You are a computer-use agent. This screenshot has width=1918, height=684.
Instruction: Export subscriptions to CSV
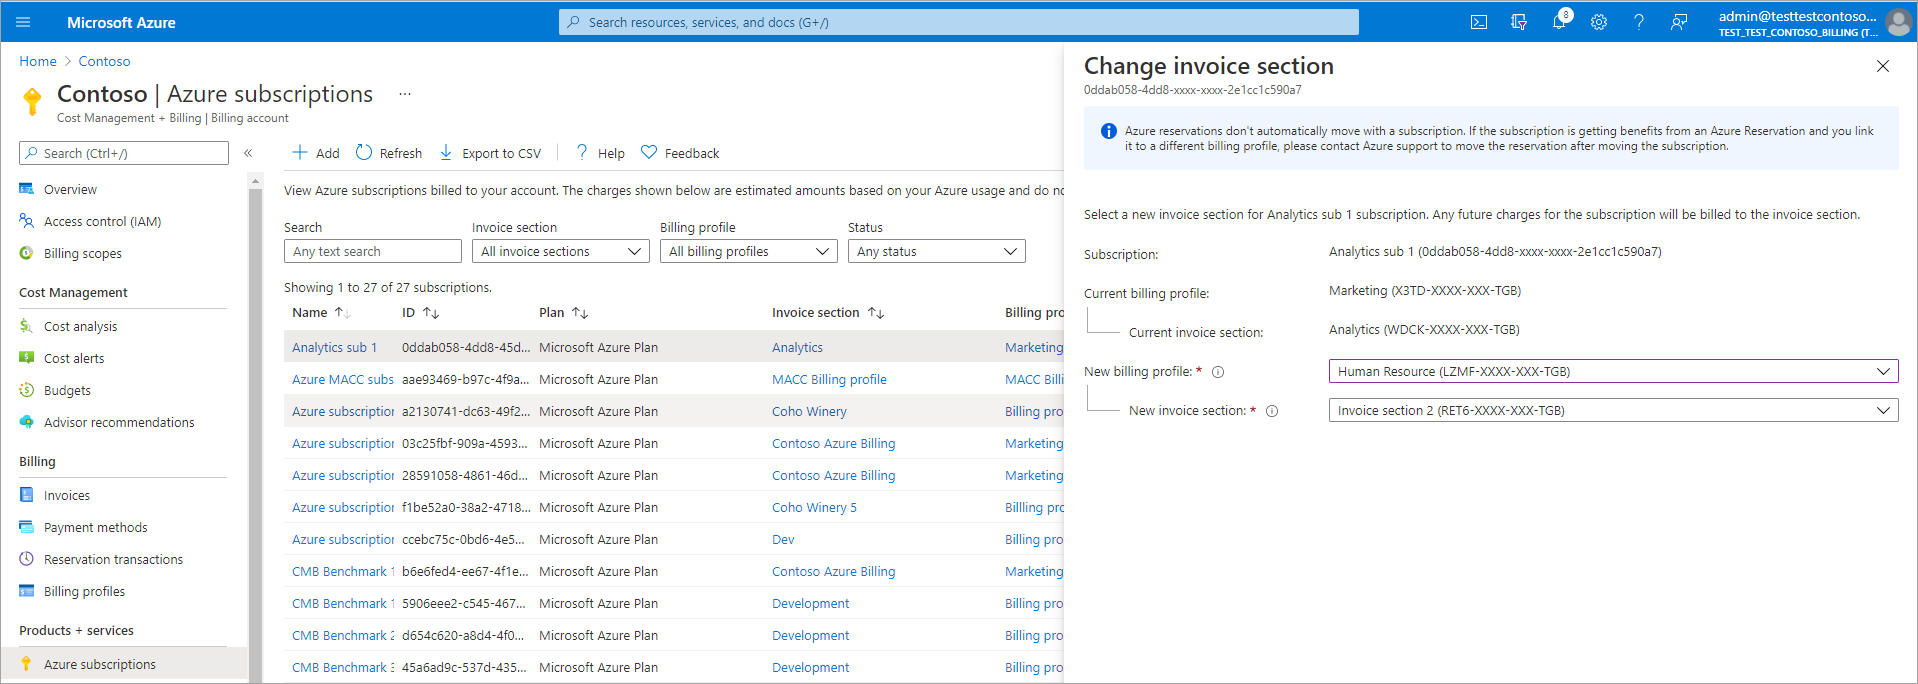pyautogui.click(x=491, y=153)
